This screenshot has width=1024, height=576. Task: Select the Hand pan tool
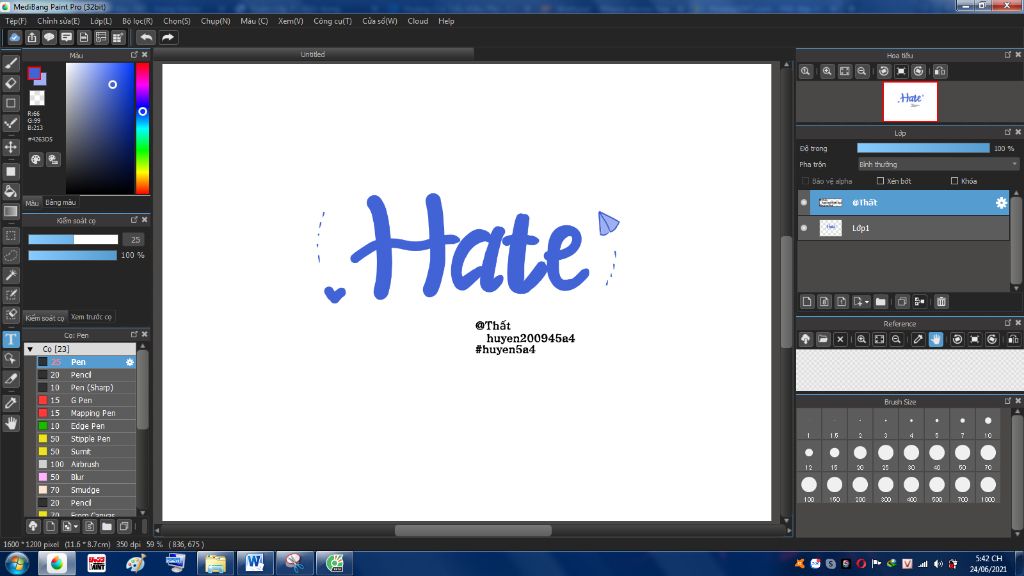(11, 423)
